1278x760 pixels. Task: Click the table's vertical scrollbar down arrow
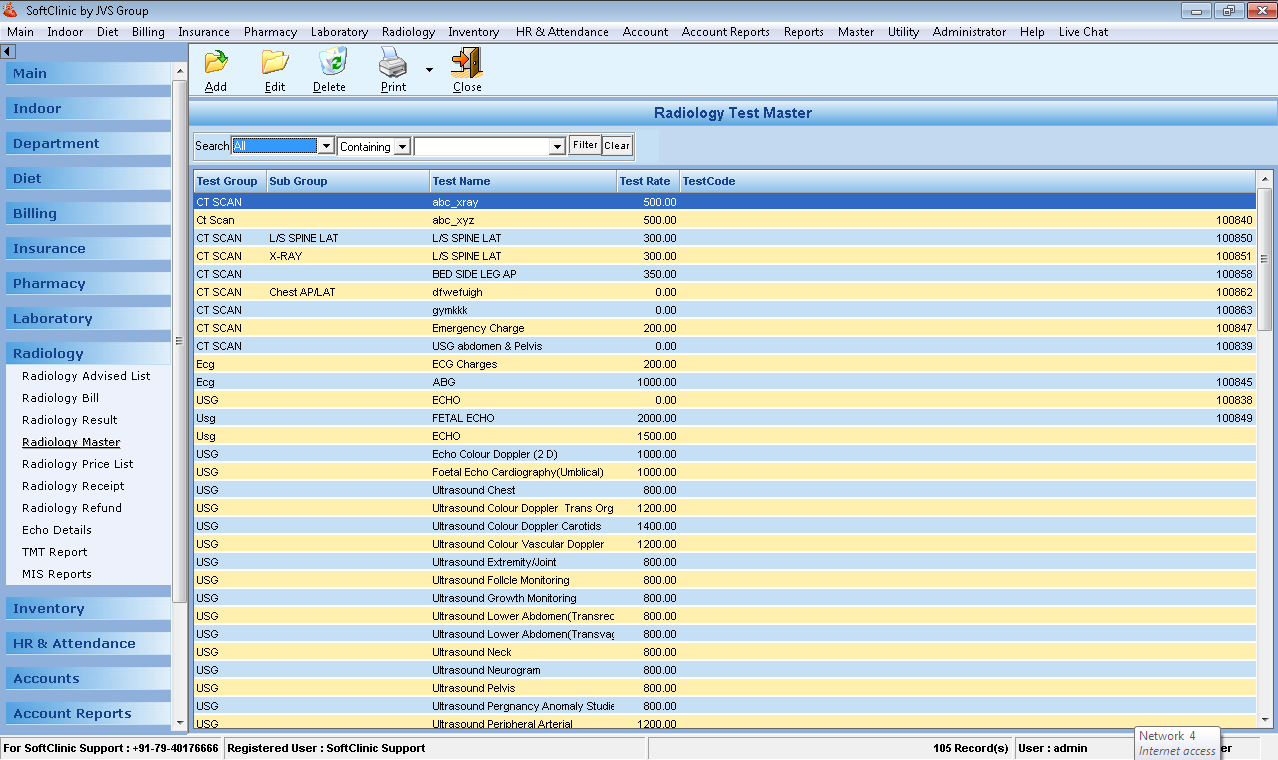pos(1264,721)
